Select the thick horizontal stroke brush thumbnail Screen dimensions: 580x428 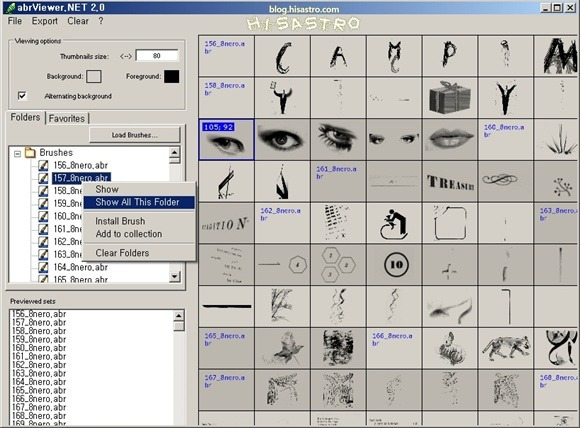(x=226, y=307)
